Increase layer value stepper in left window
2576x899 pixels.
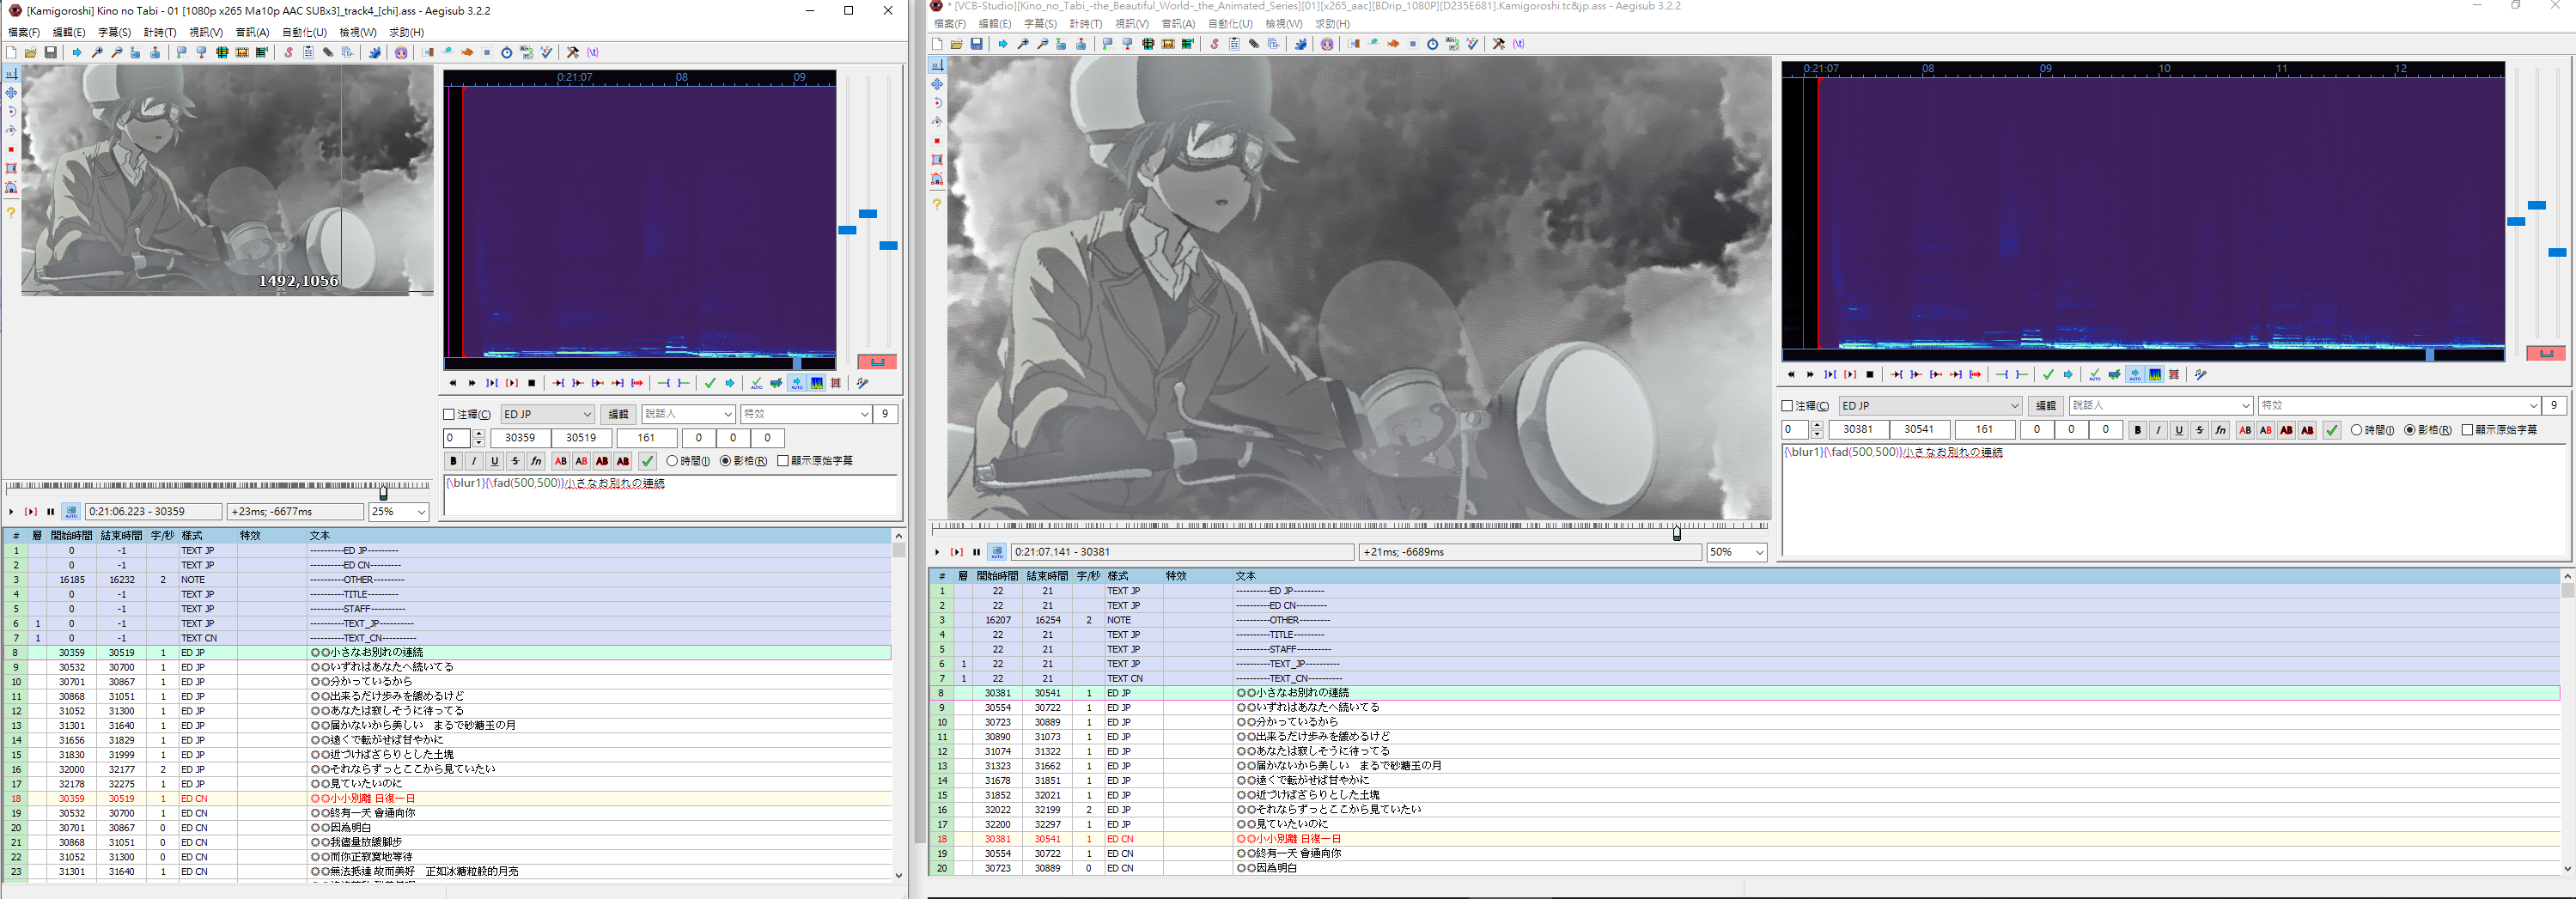pos(478,434)
